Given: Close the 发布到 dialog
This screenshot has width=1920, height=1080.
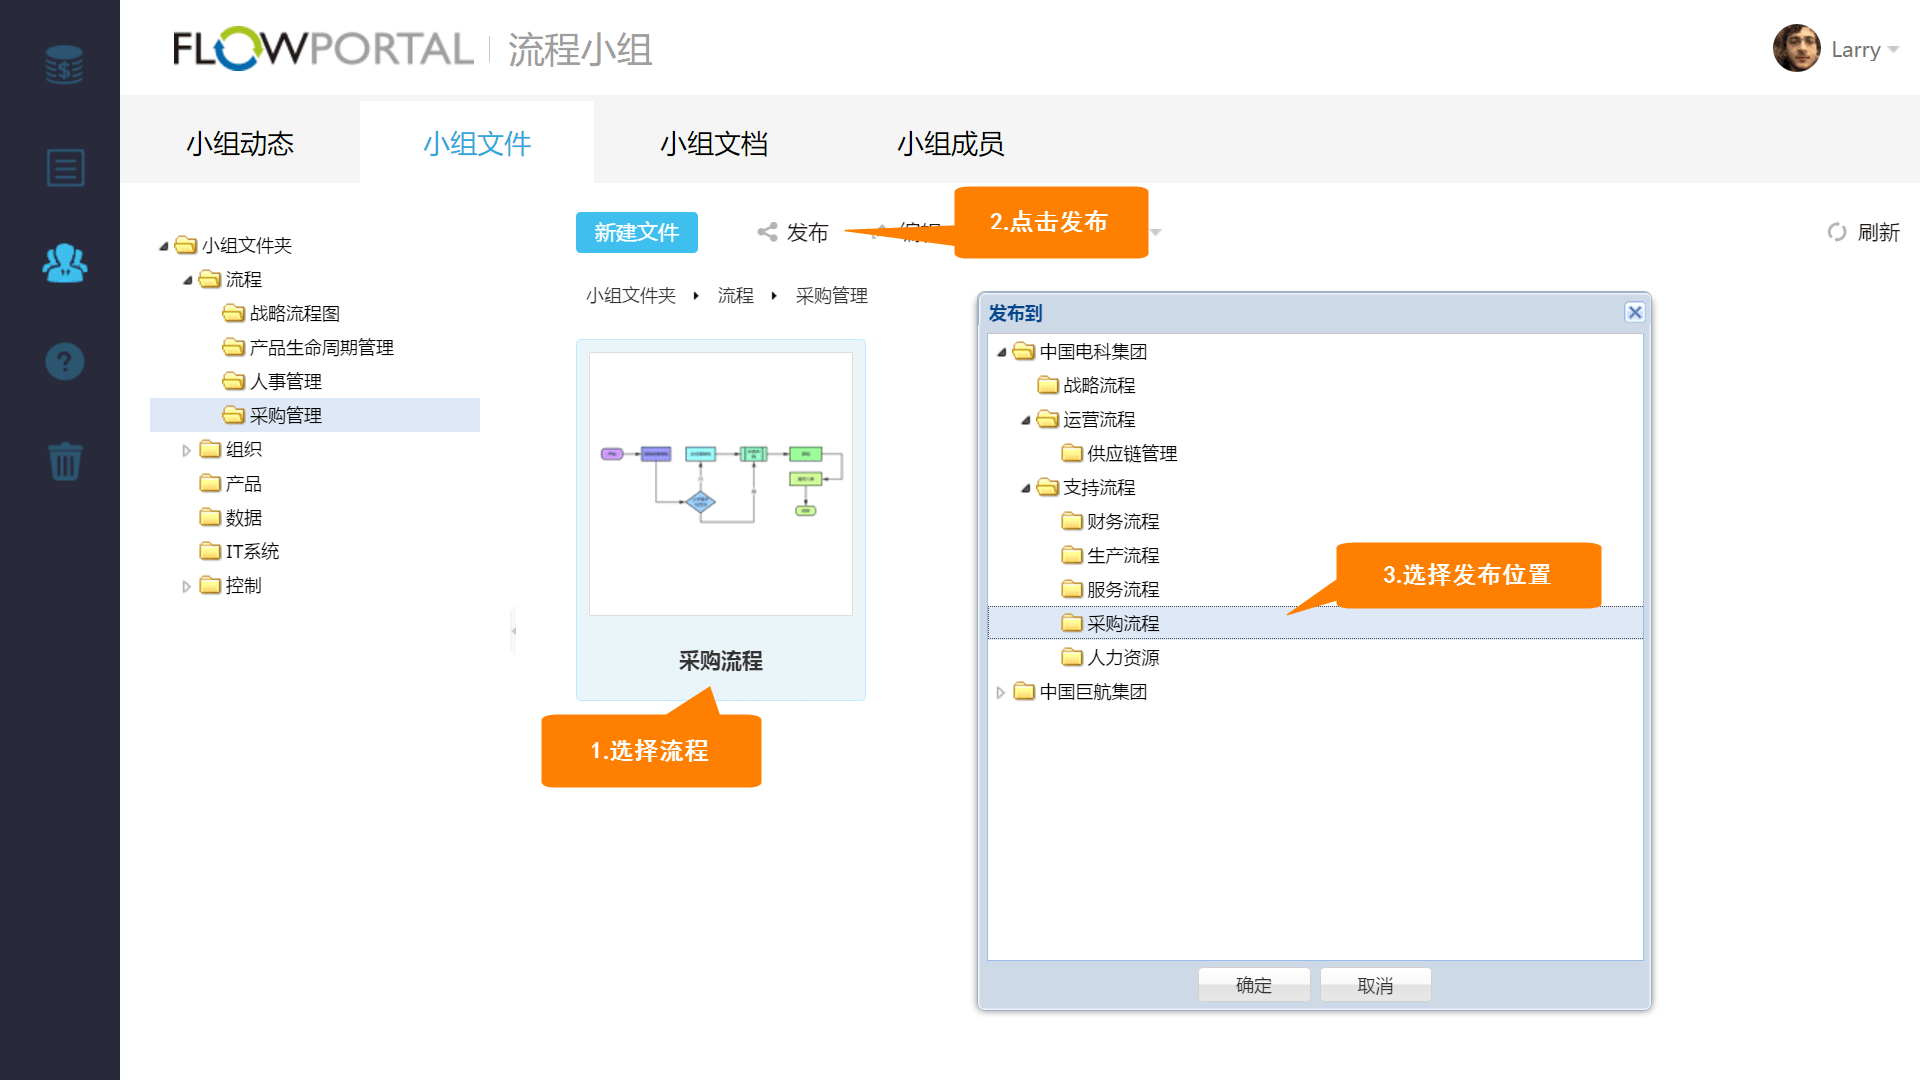Looking at the screenshot, I should tap(1634, 312).
